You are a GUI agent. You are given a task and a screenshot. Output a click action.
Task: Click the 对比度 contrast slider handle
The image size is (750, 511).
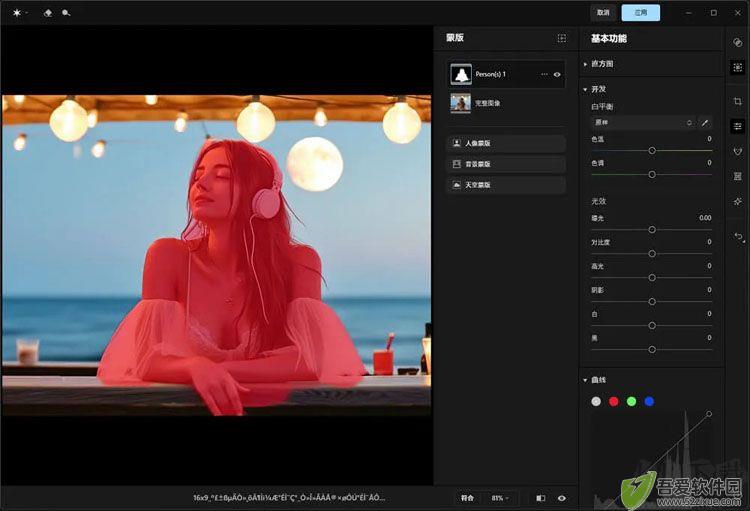(652, 254)
